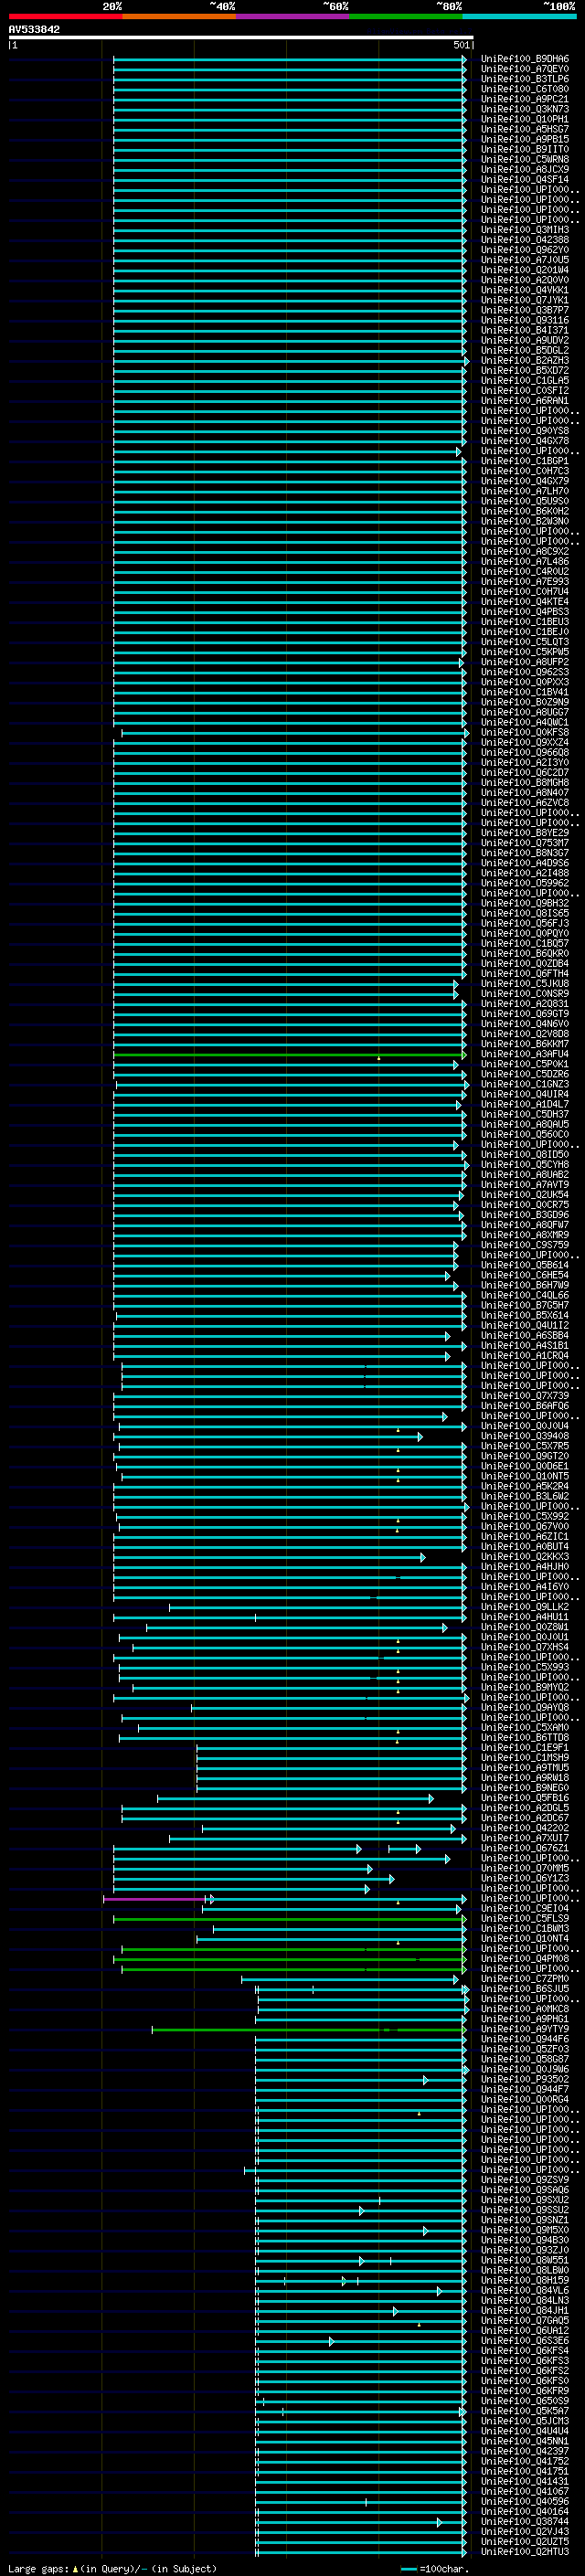585x2576 pixels.
Task: Select label UniRef100_B5XD72
Action: point(525,371)
